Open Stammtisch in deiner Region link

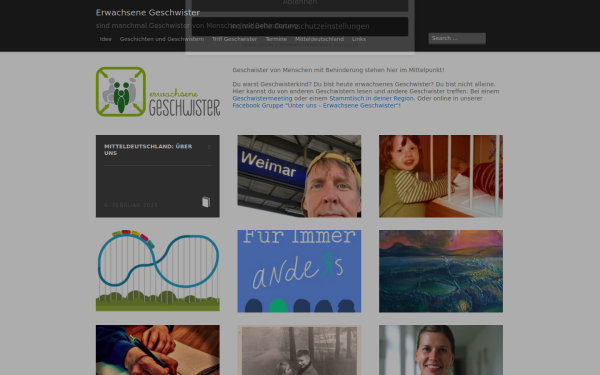click(x=371, y=98)
